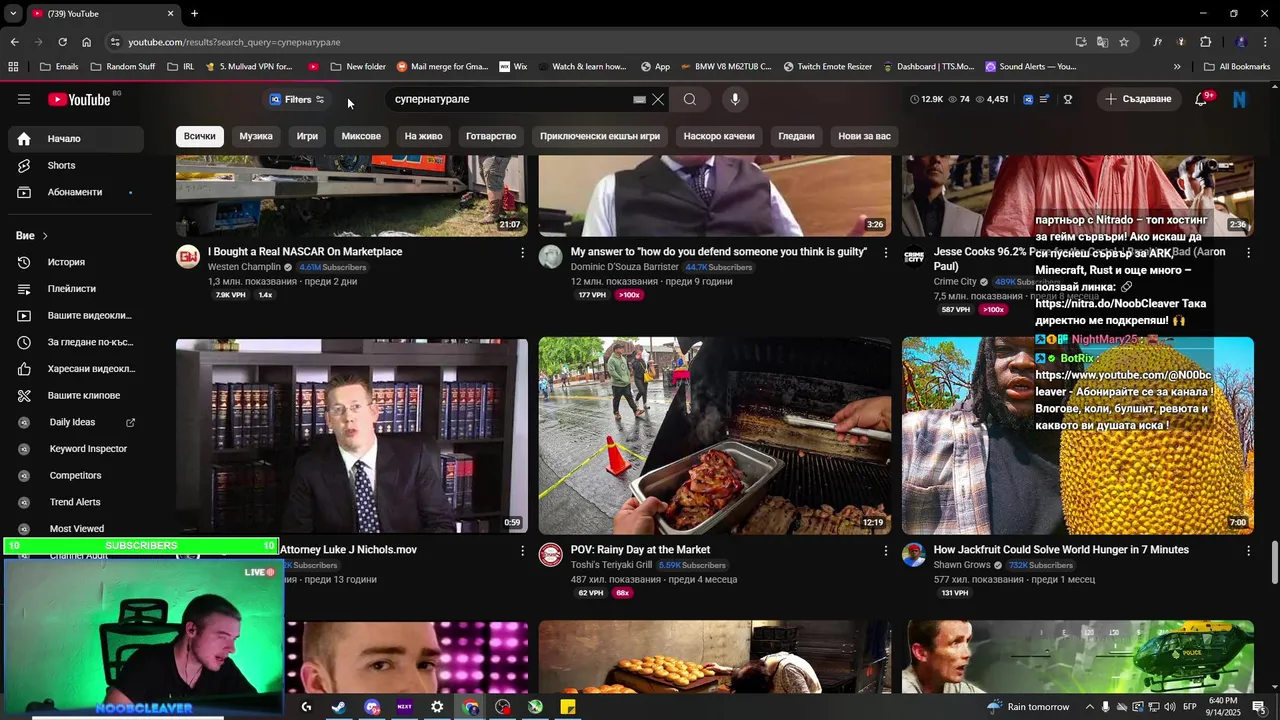Screen dimensions: 1280x720
Task: Click the install app icon in address bar
Action: click(x=1081, y=42)
